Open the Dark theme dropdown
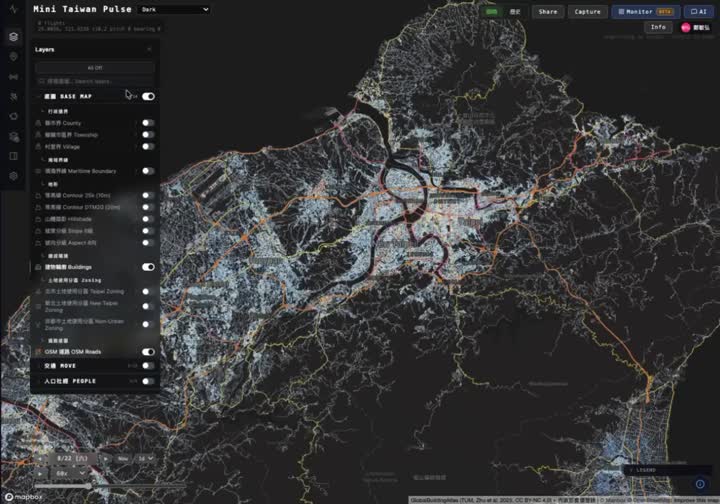The image size is (720, 504). 174,9
